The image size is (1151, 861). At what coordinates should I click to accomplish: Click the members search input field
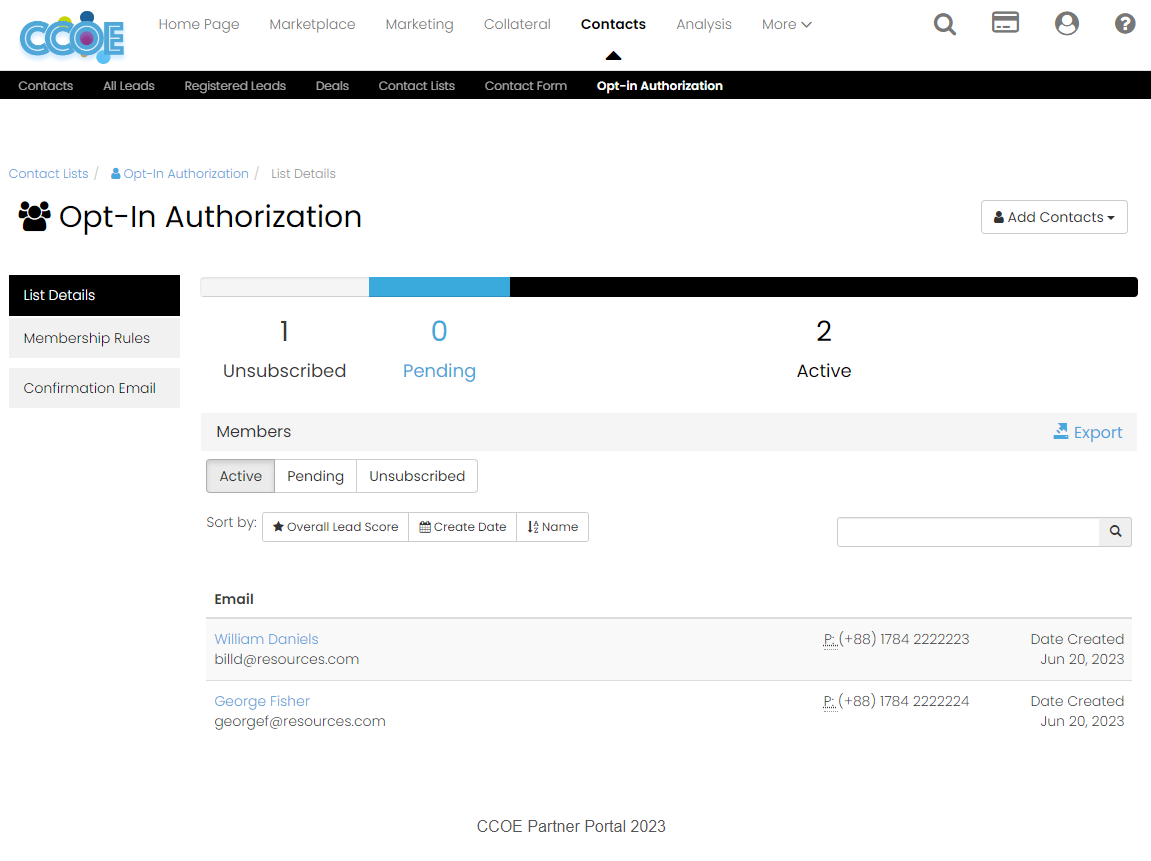pyautogui.click(x=968, y=531)
